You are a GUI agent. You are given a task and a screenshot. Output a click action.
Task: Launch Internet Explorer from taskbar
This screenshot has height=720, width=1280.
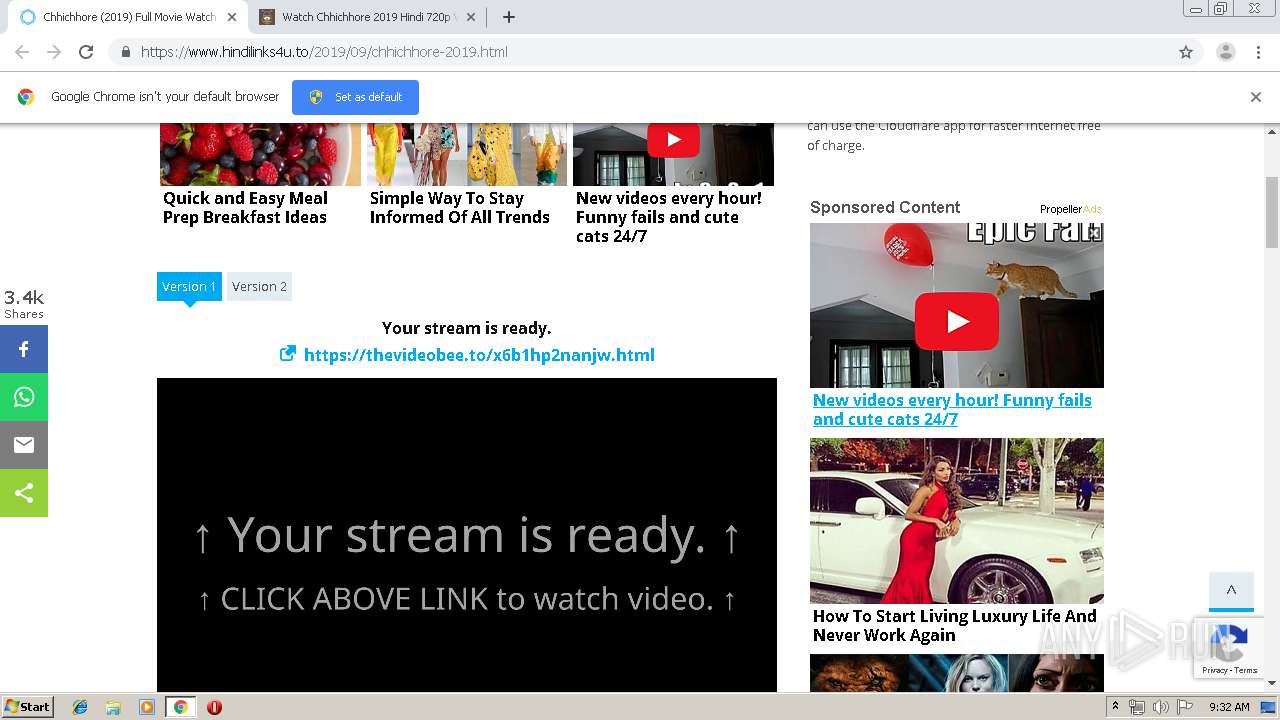80,707
